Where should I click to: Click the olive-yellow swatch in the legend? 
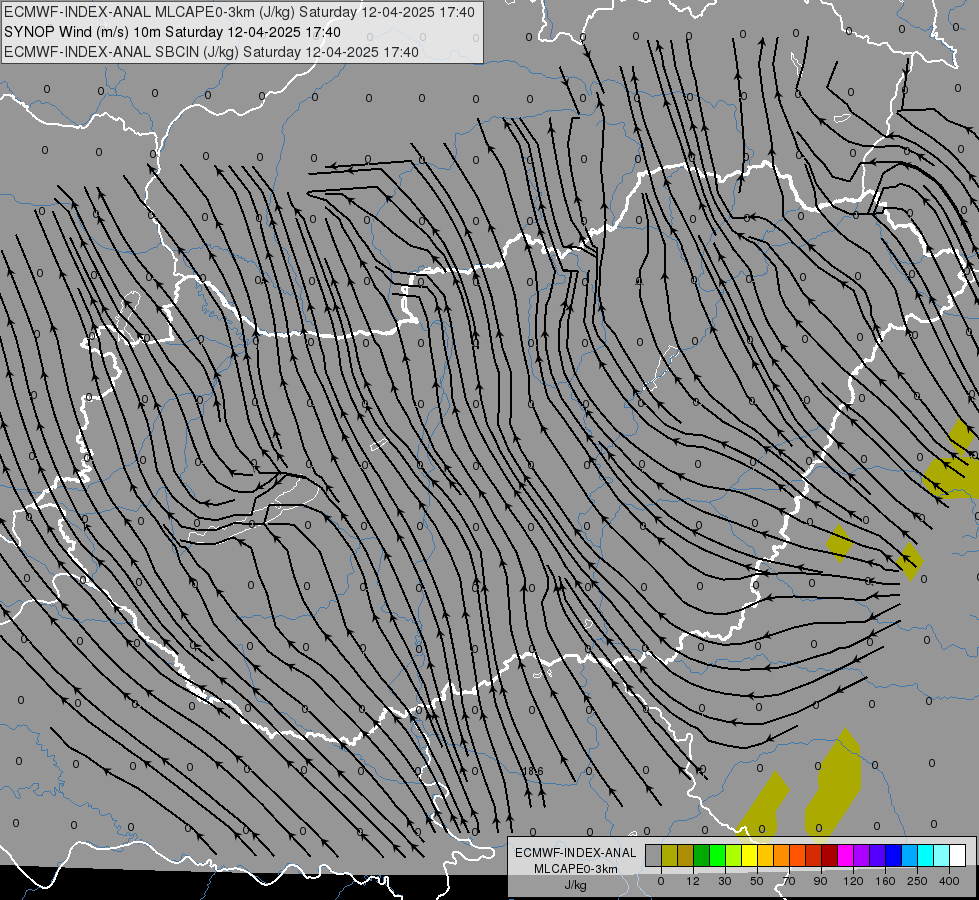pos(669,856)
